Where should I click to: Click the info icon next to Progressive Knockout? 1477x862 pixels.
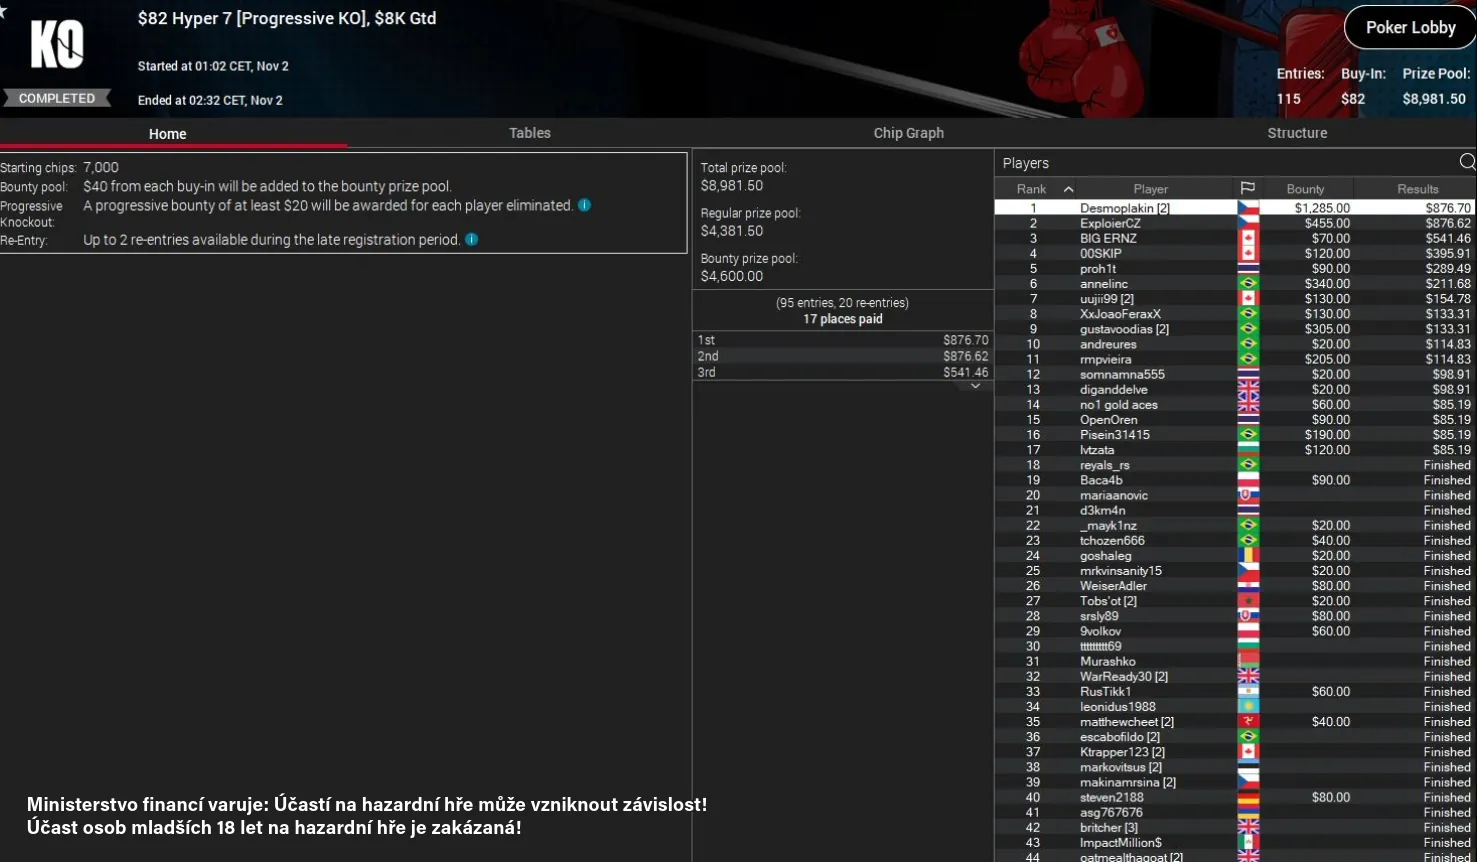coord(584,205)
